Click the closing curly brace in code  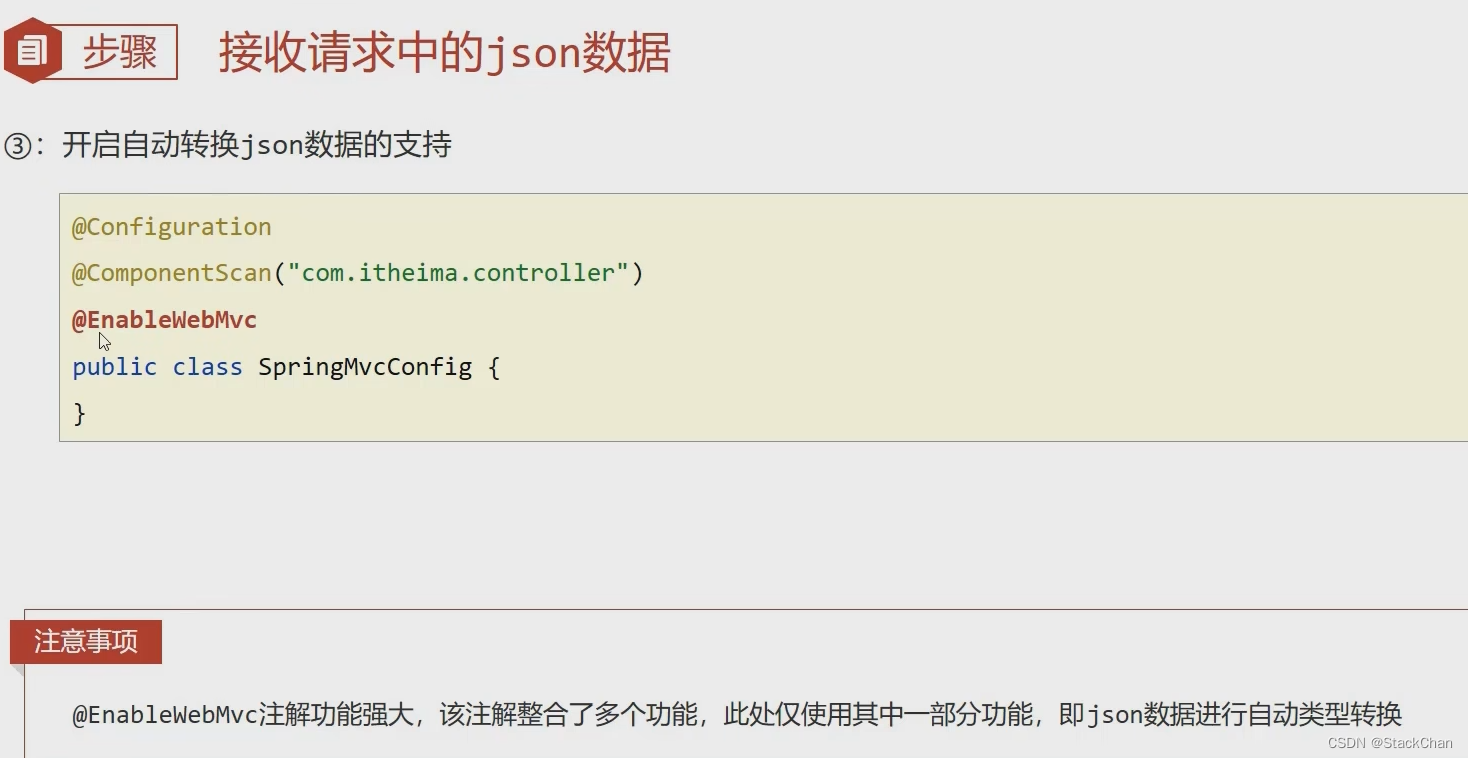[80, 413]
